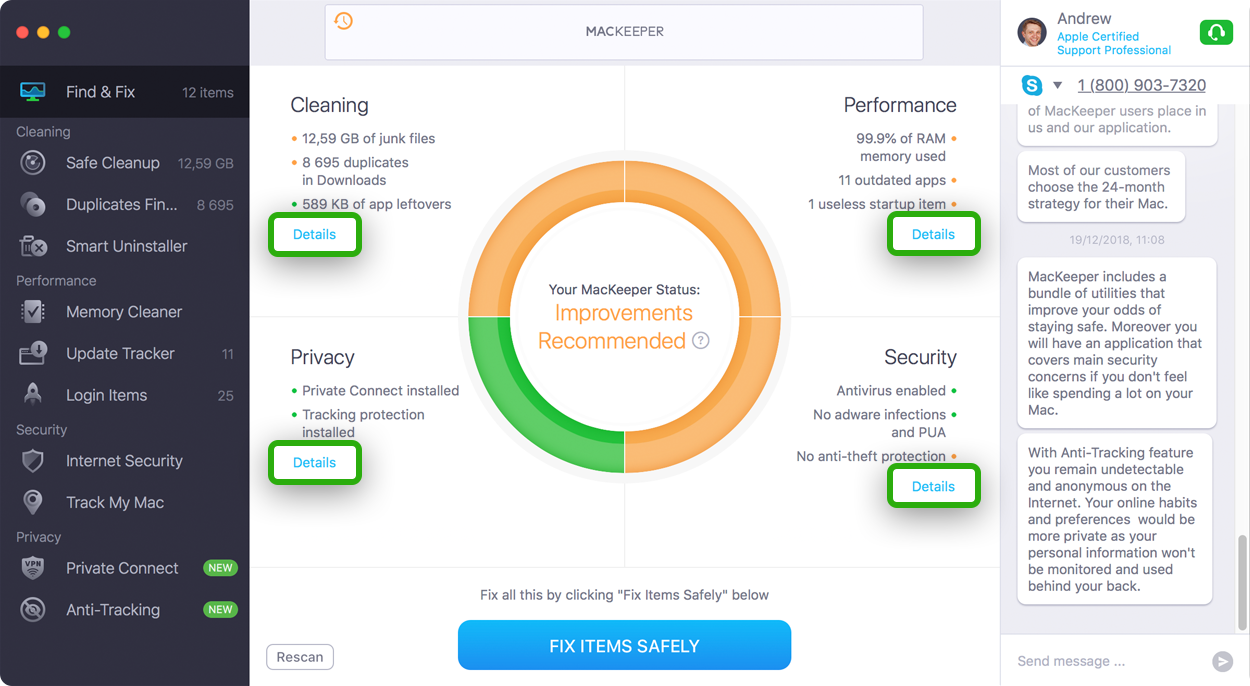Viewport: 1250px width, 686px height.
Task: Click the MACKEEPER title at the top
Action: pos(624,31)
